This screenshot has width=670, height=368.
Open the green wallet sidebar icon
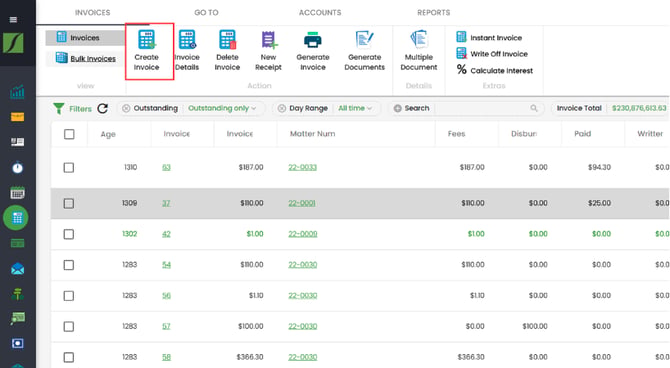18,244
